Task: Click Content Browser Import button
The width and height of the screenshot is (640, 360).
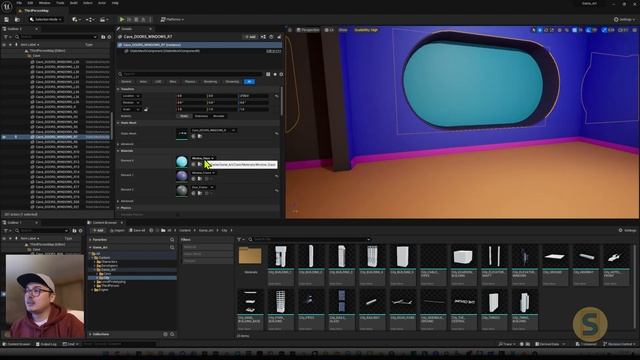Action: pos(118,231)
